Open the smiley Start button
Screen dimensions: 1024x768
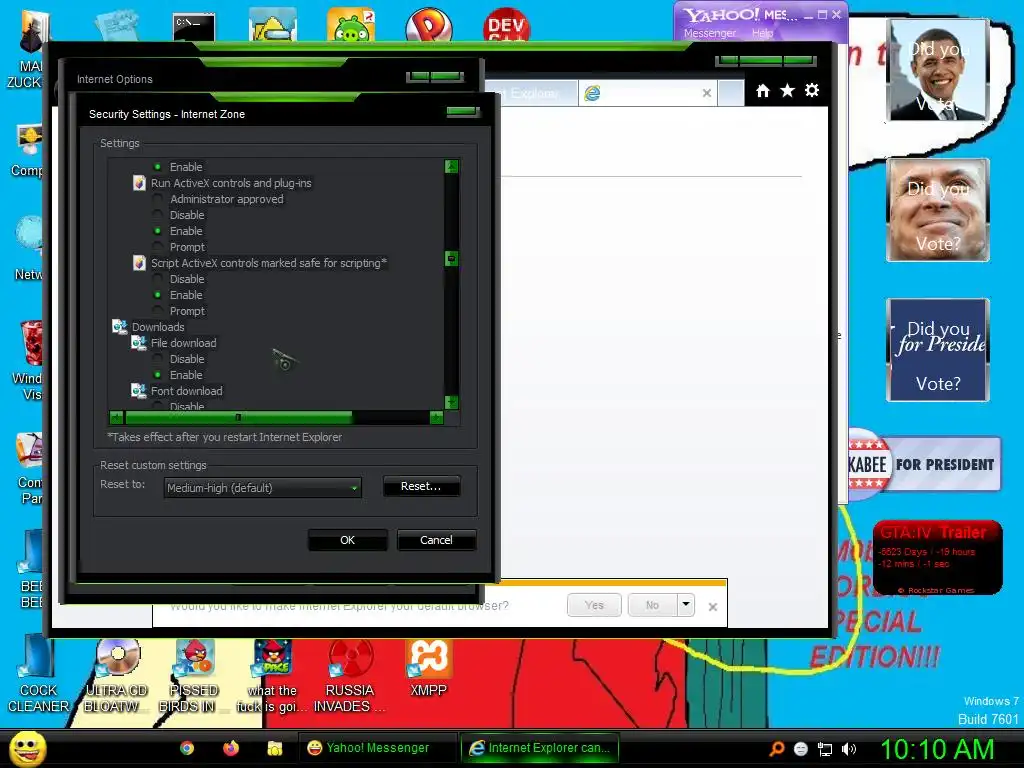click(x=28, y=748)
